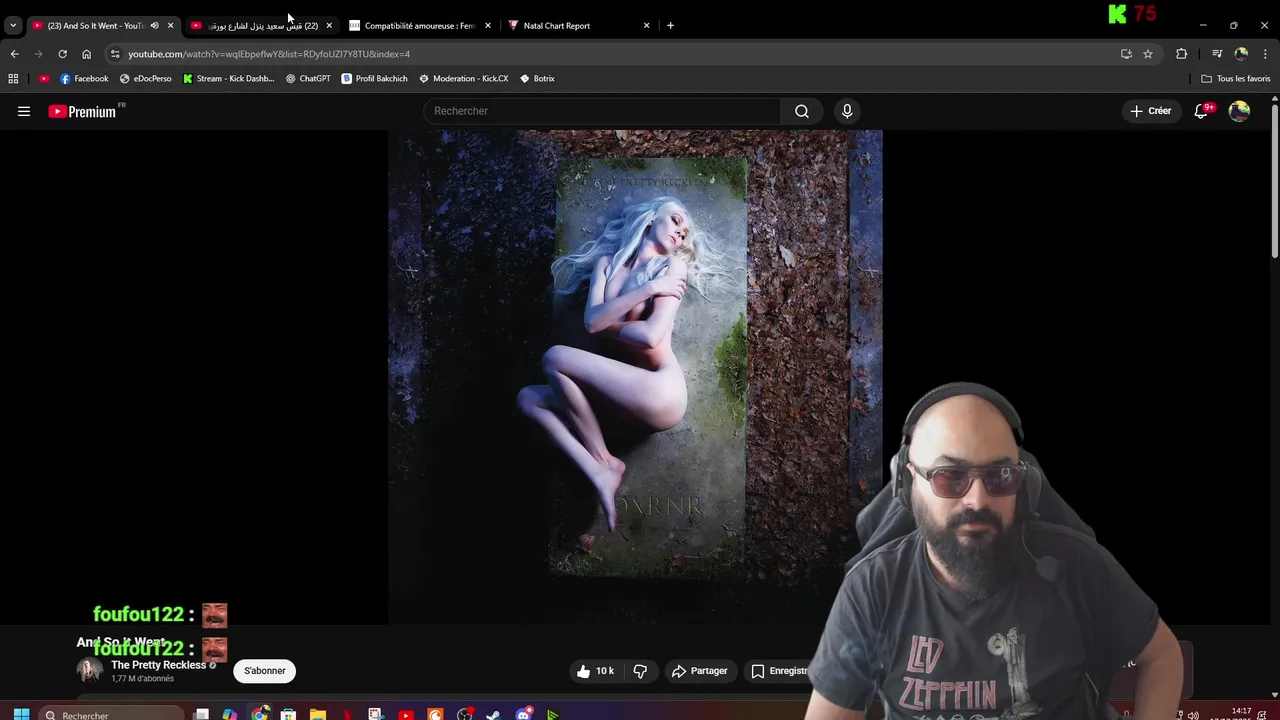Screen dimensions: 1280x720
Task: Like the video with thumbs up
Action: coord(596,671)
